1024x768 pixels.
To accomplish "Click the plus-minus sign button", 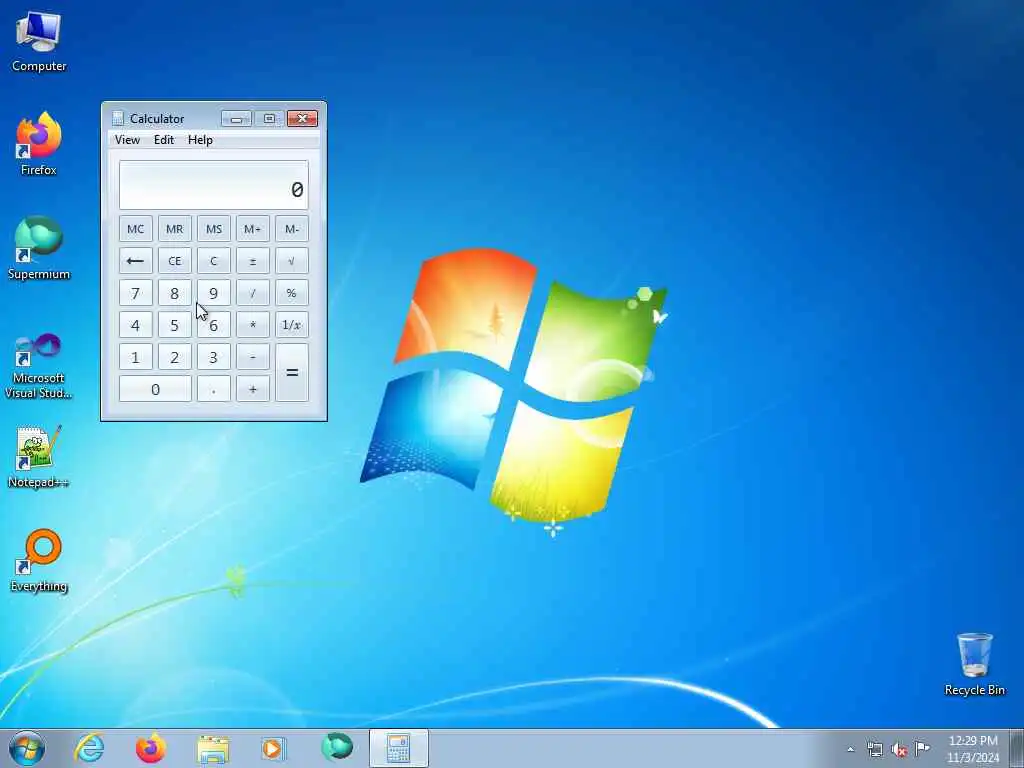I will tap(253, 261).
